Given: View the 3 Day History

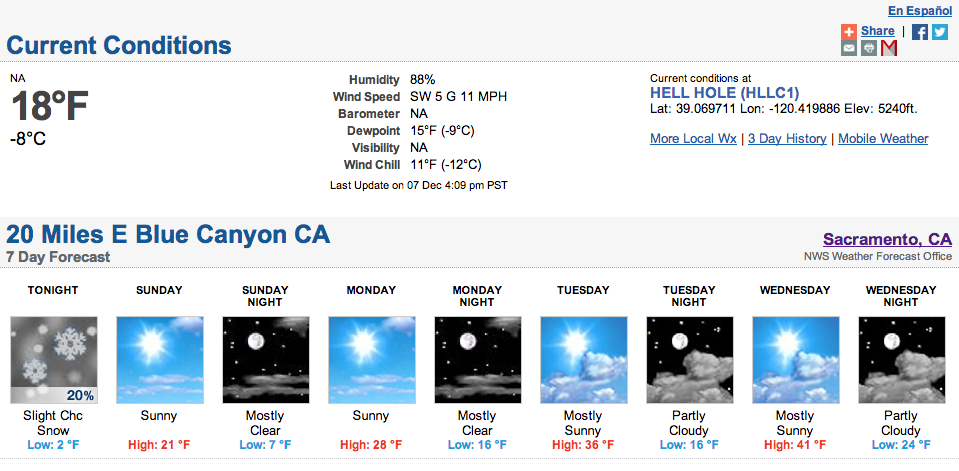Looking at the screenshot, I should click(x=787, y=139).
